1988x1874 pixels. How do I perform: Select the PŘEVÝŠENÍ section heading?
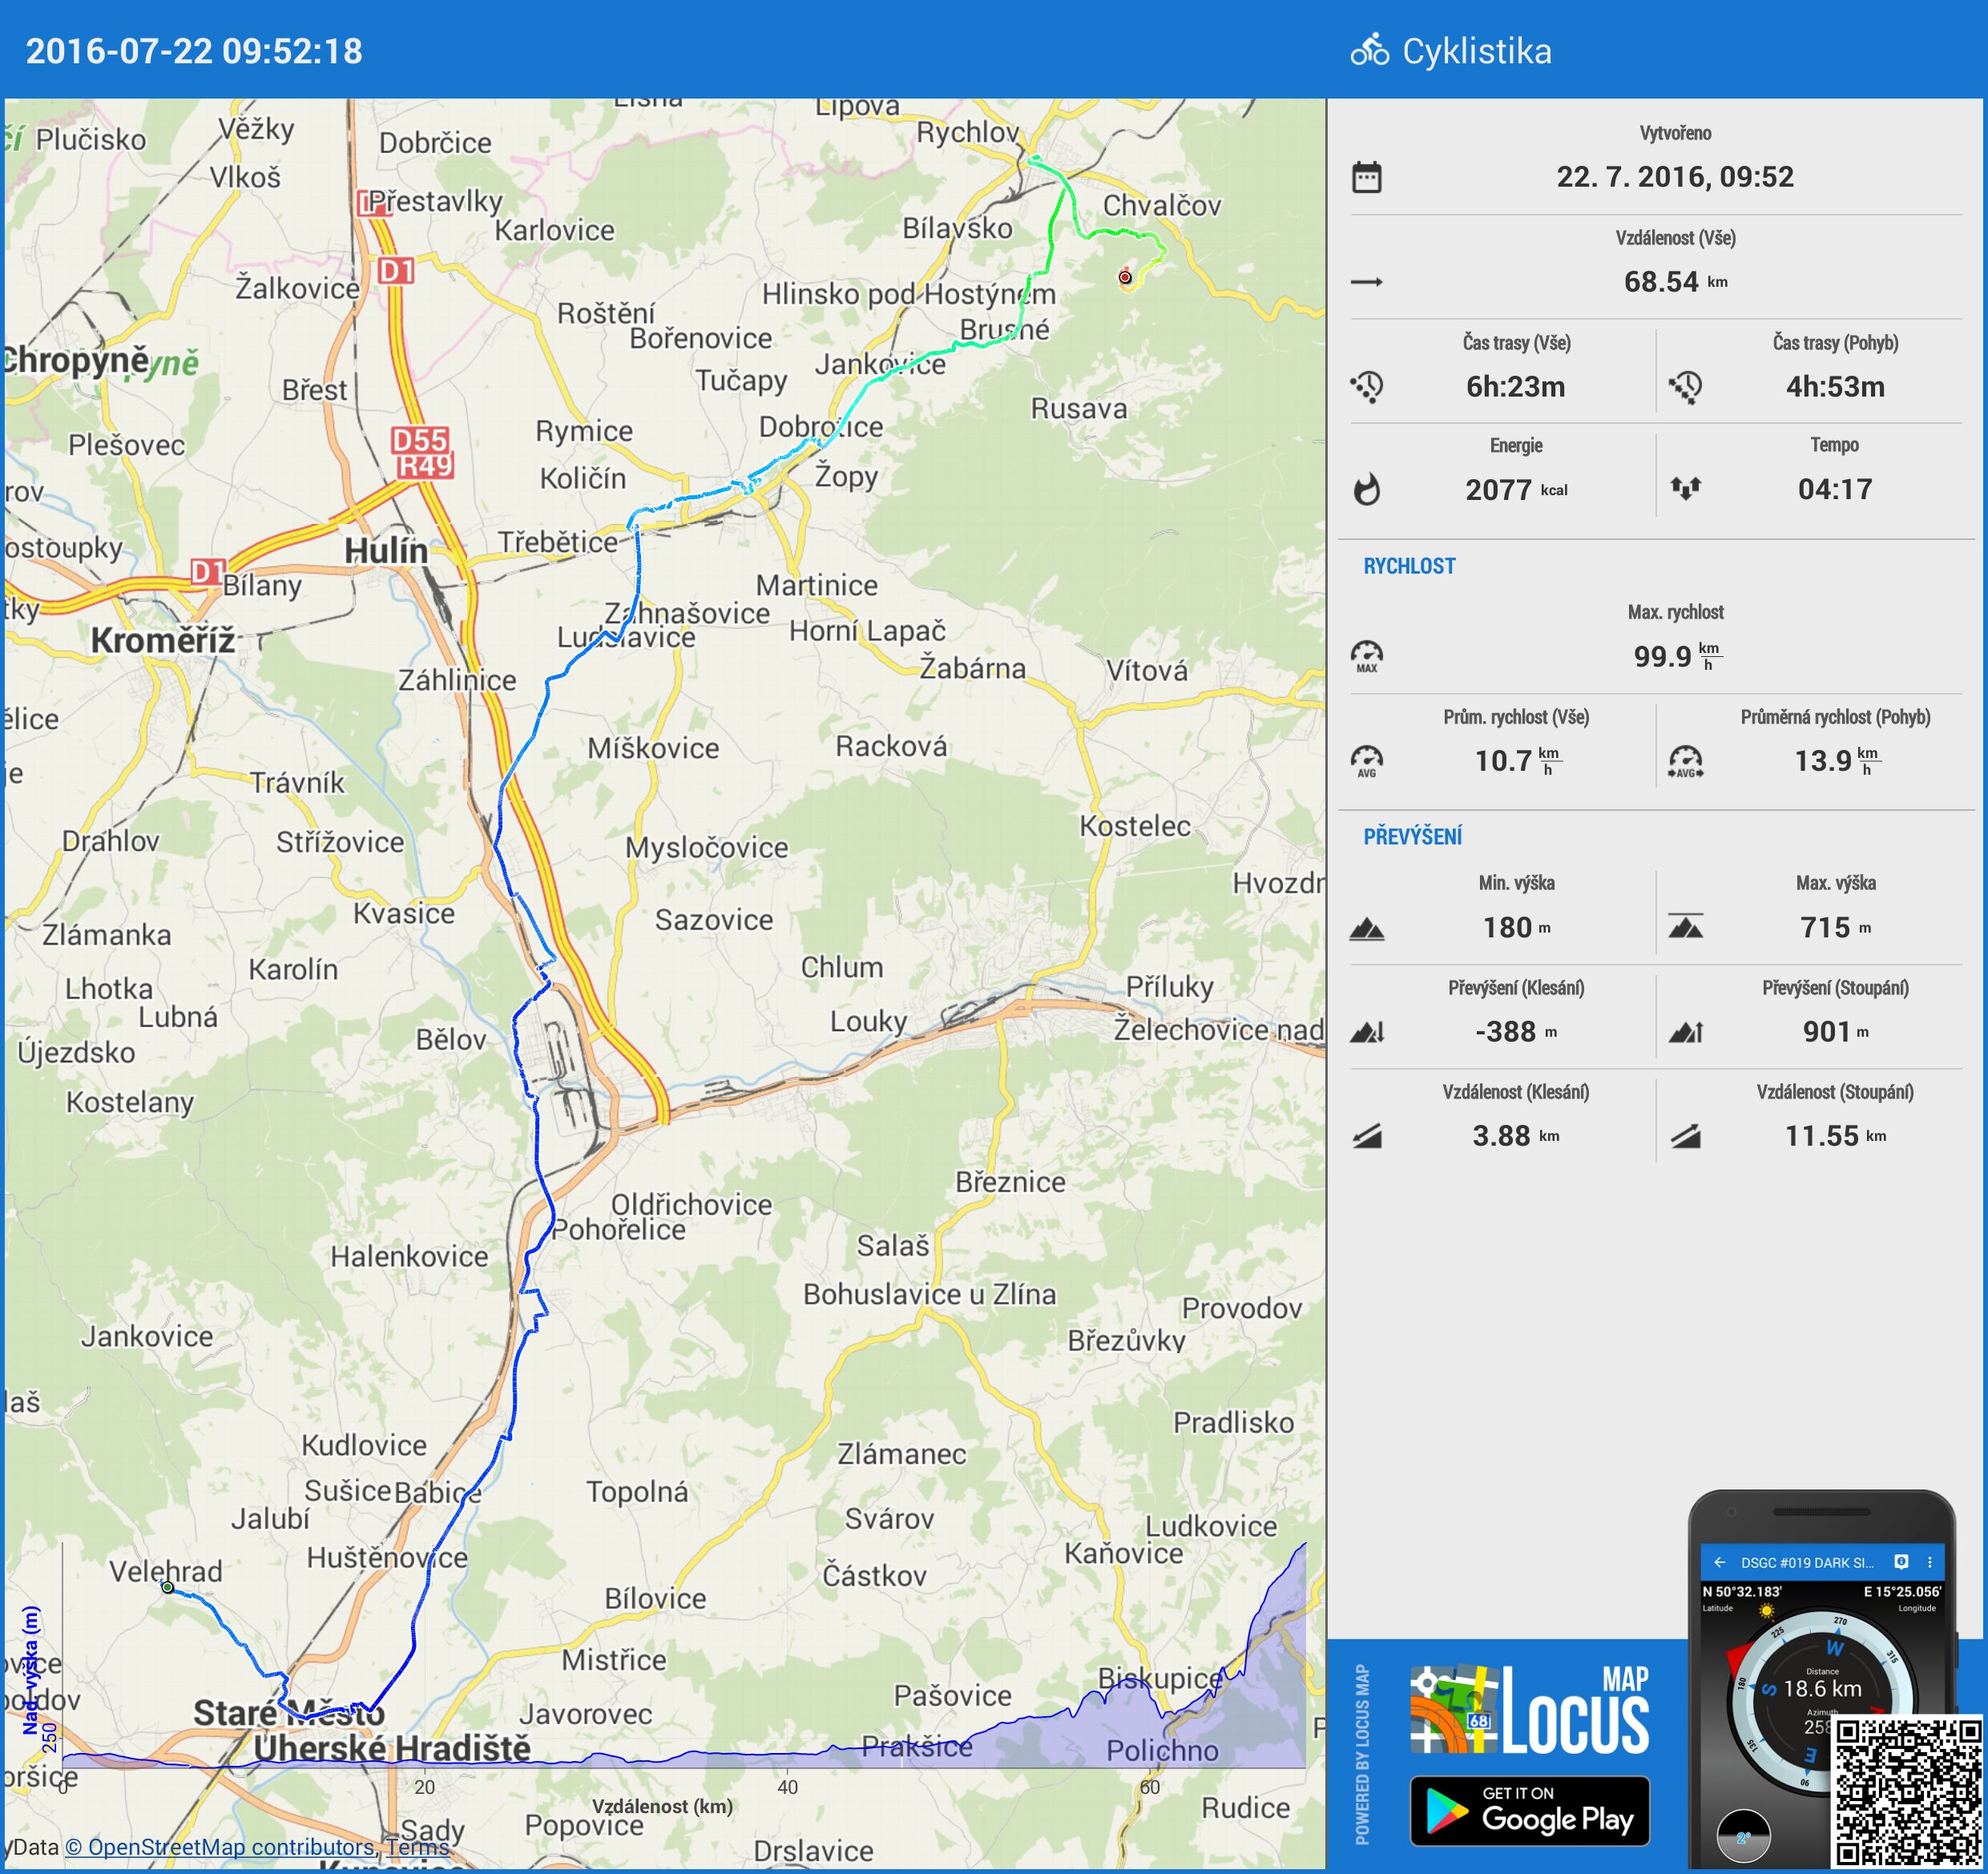(1412, 836)
